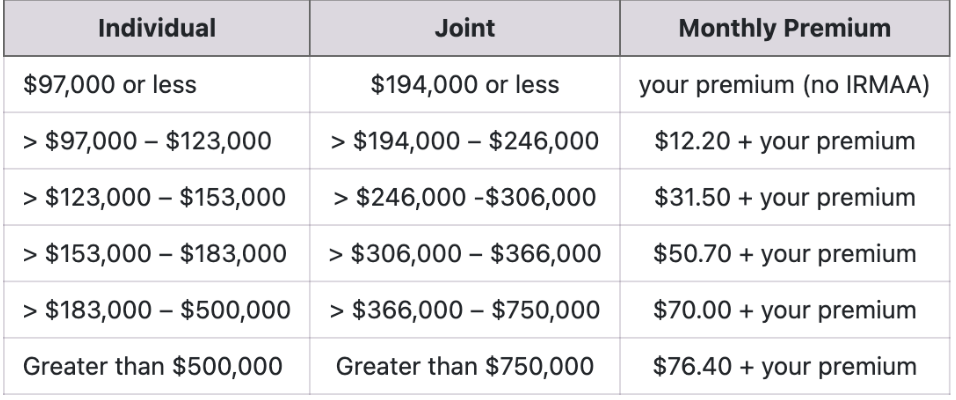Select the > $123,000 – $153,000 cell
Viewport: 956px width, 400px height.
[x=157, y=197]
